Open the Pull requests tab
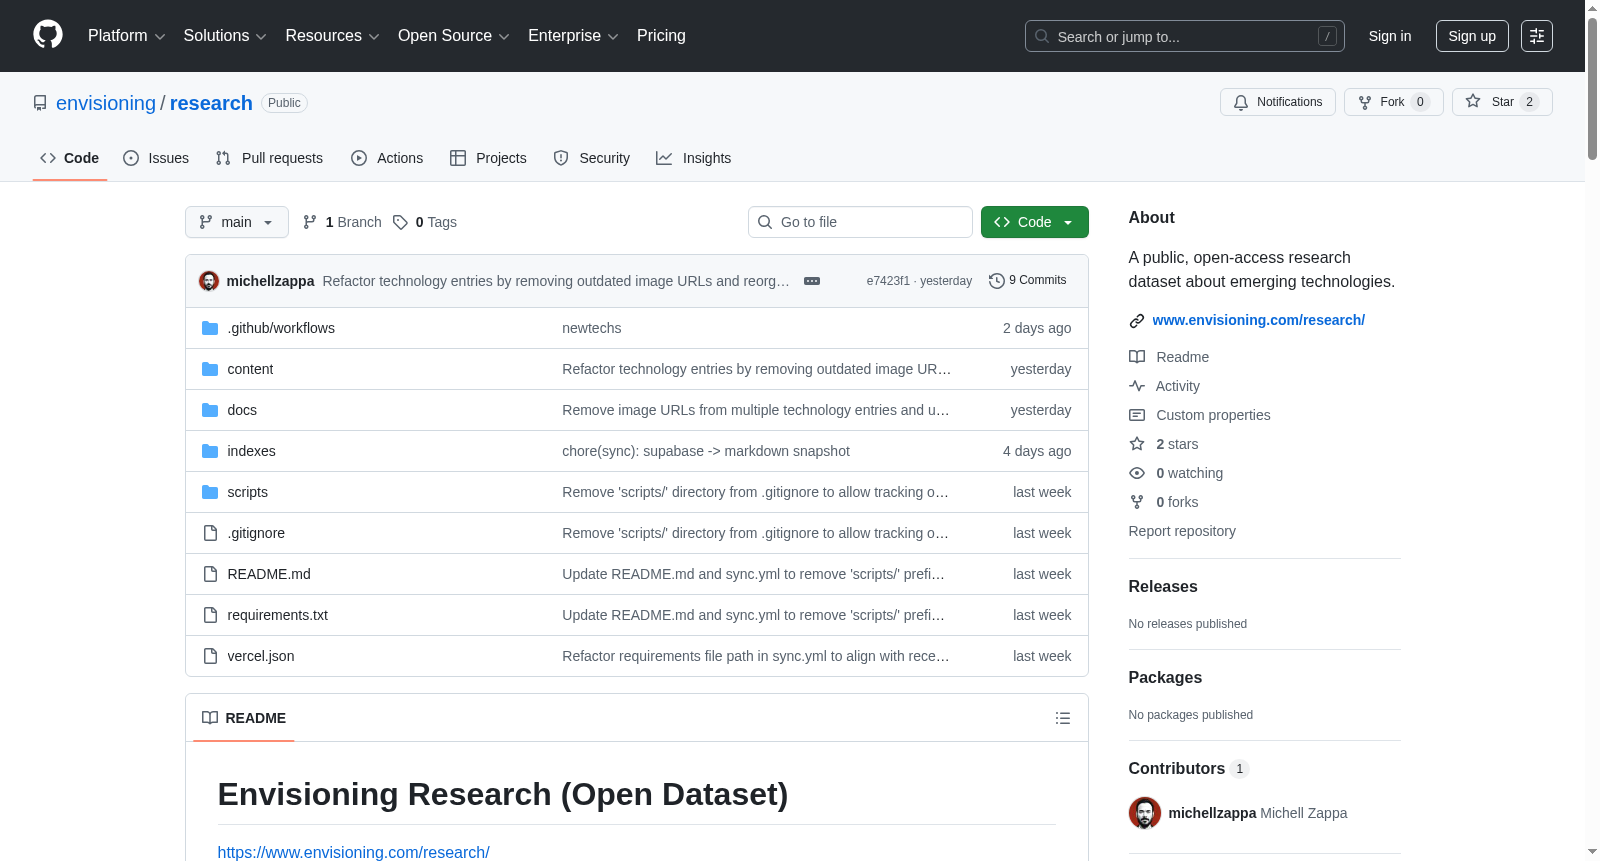This screenshot has height=861, width=1600. [269, 158]
